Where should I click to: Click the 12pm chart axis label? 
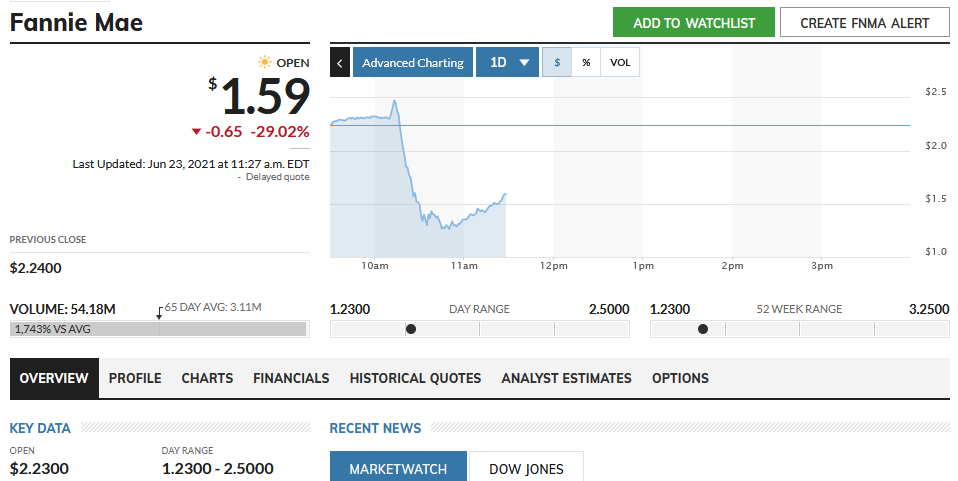tap(554, 266)
